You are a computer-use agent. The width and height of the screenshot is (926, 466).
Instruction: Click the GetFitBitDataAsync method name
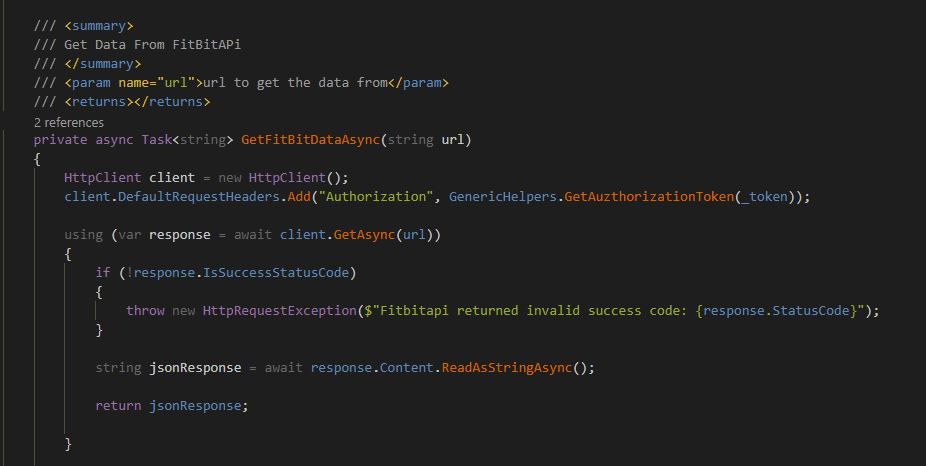coord(310,140)
